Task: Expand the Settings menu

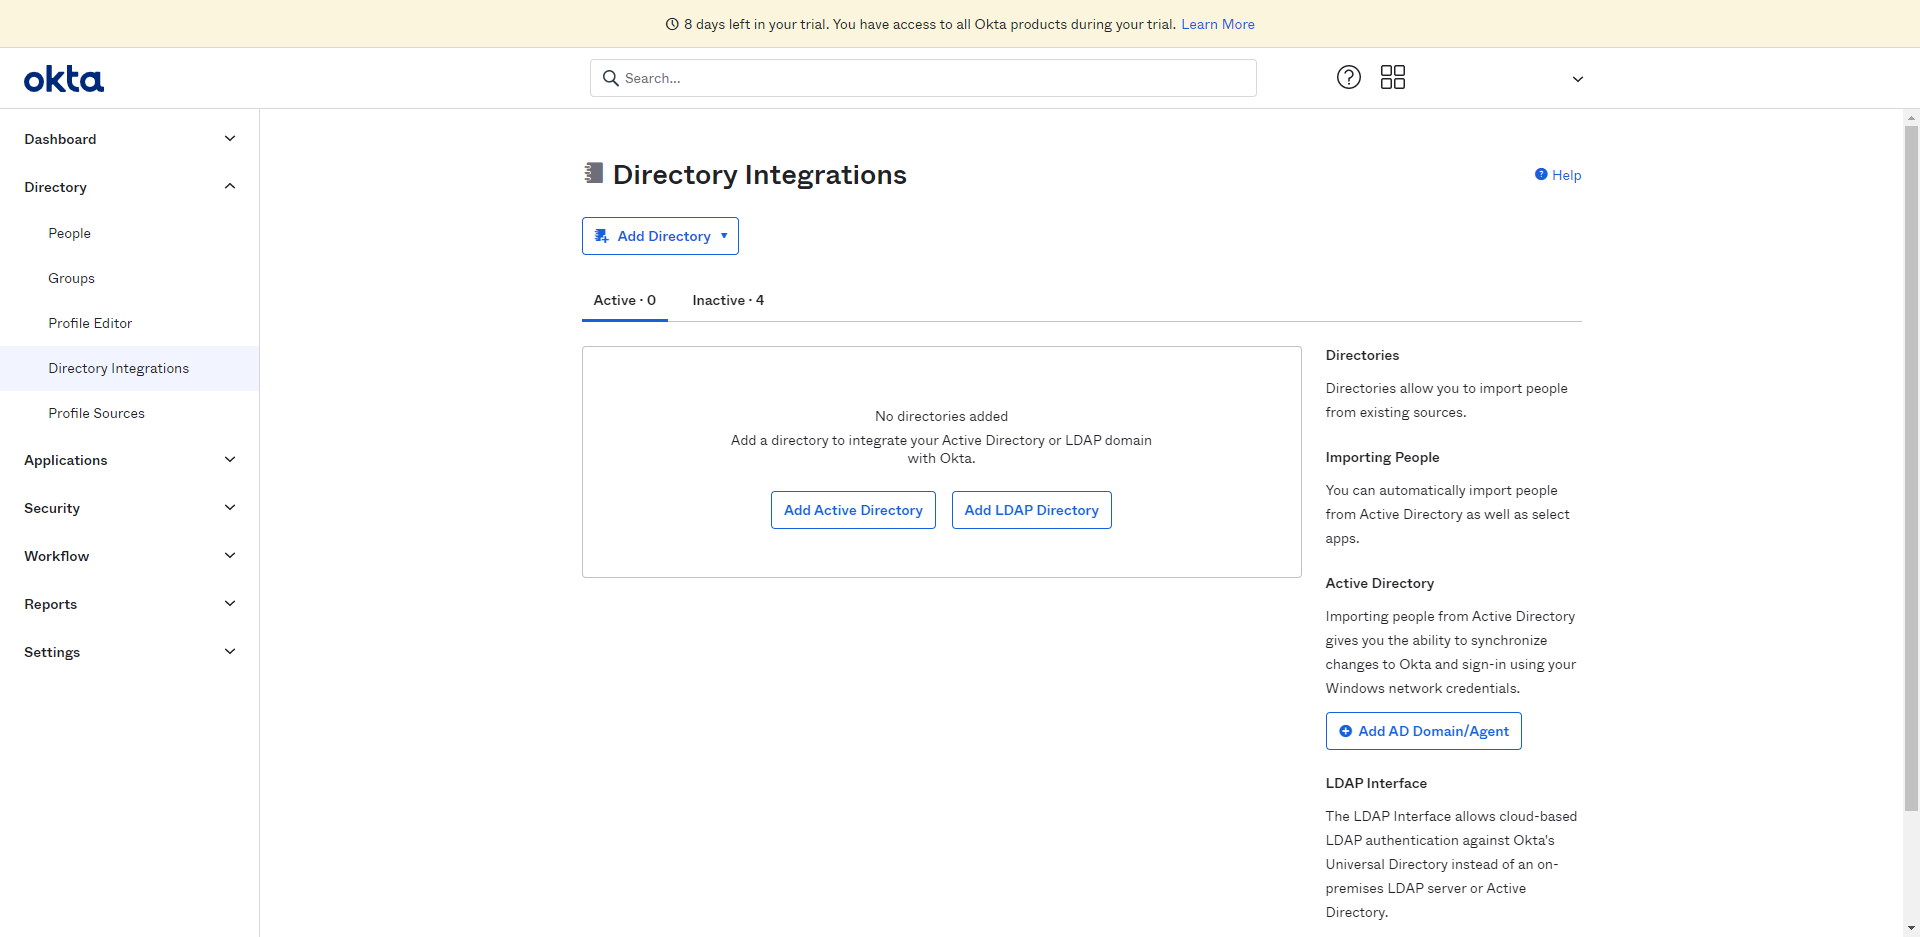Action: click(x=130, y=652)
